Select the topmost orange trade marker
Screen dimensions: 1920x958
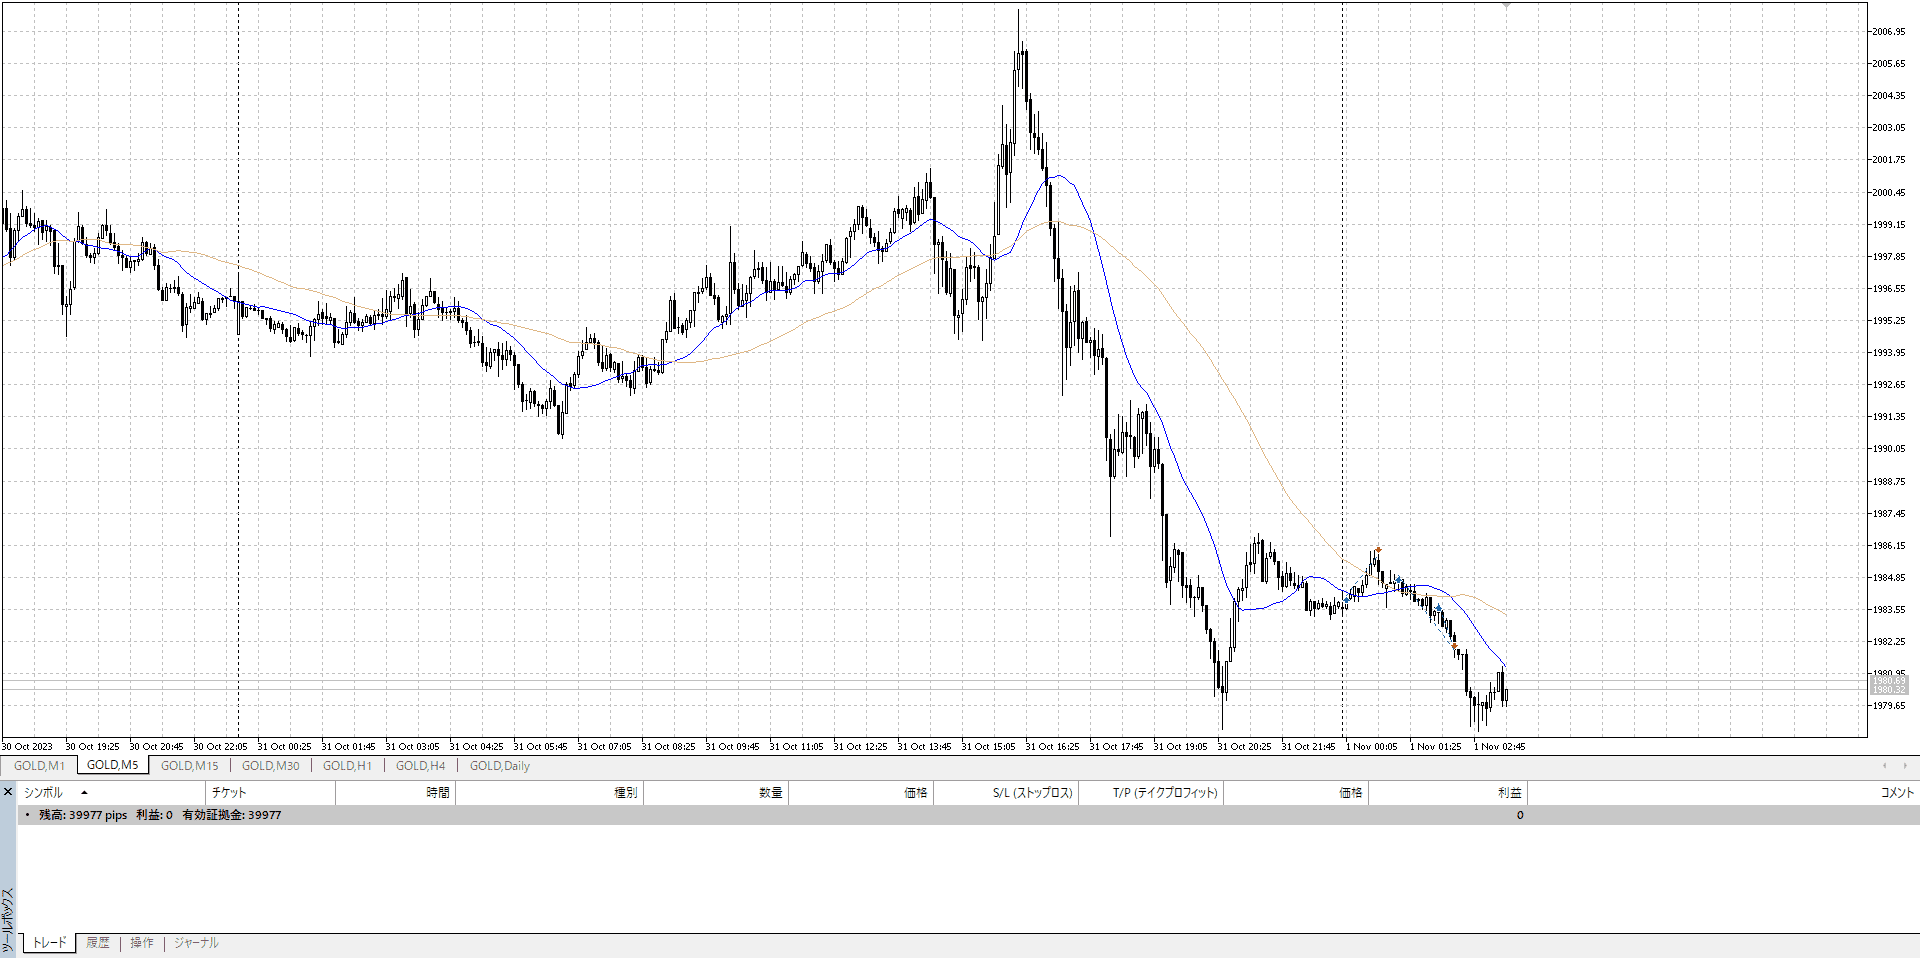click(1378, 550)
